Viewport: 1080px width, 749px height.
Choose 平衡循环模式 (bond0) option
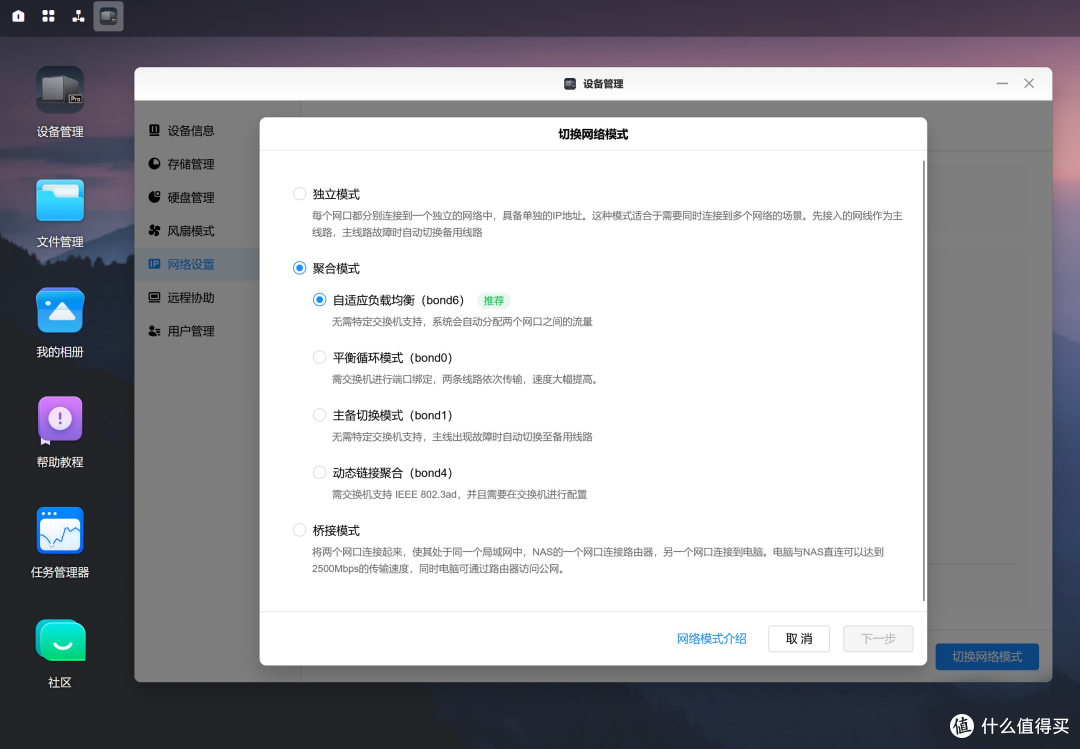click(319, 357)
